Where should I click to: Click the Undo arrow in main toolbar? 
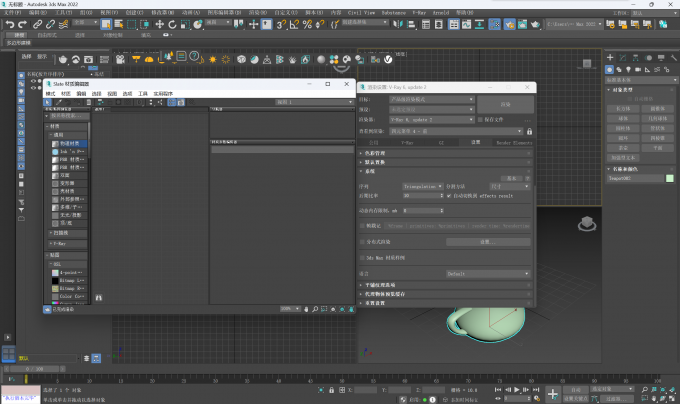pos(10,24)
